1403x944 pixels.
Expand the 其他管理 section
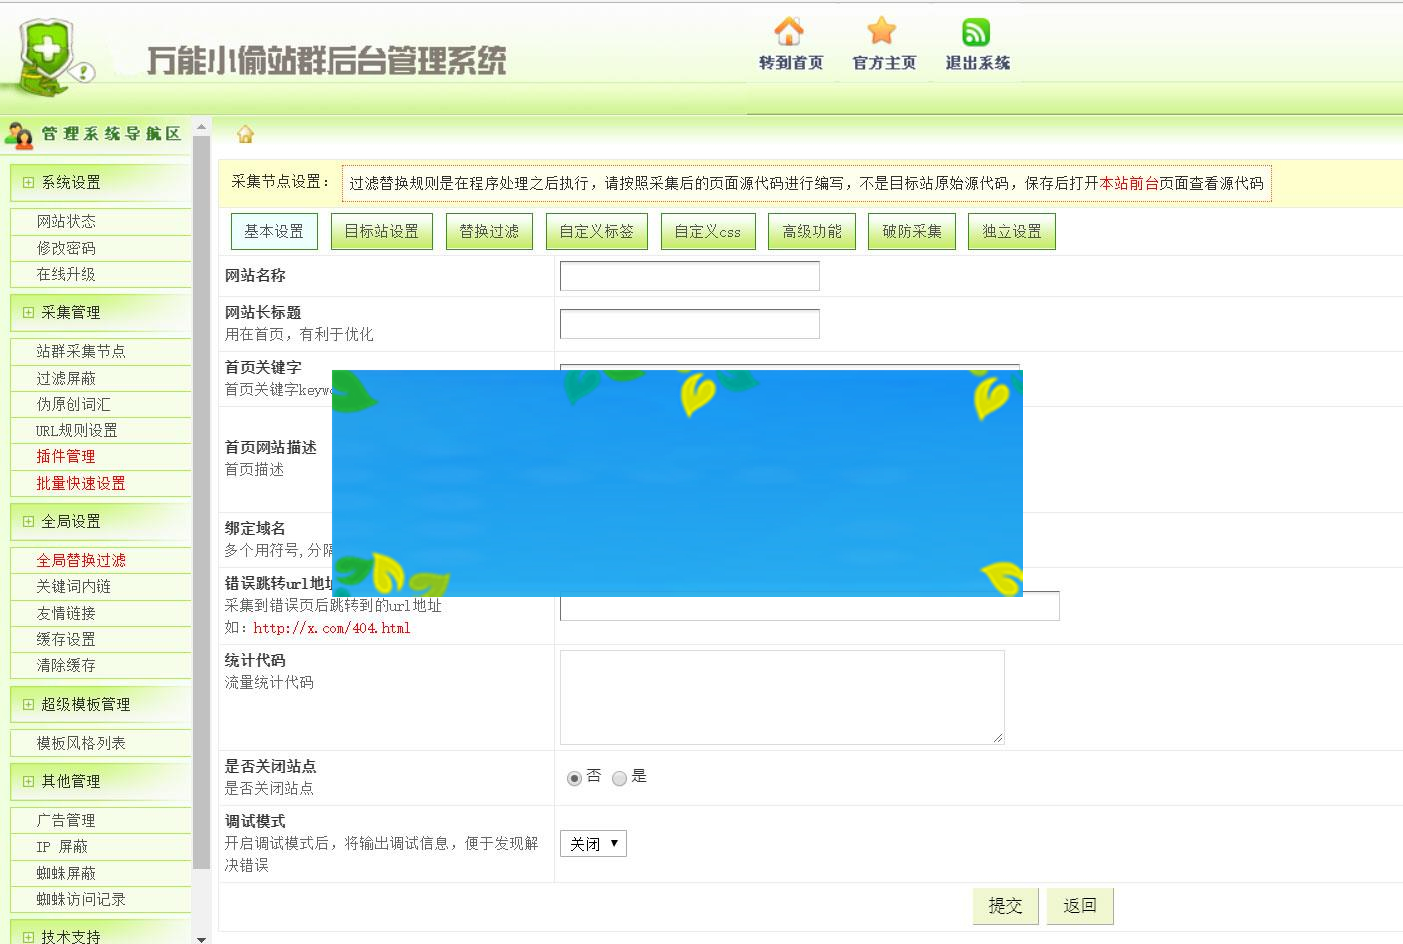click(27, 782)
